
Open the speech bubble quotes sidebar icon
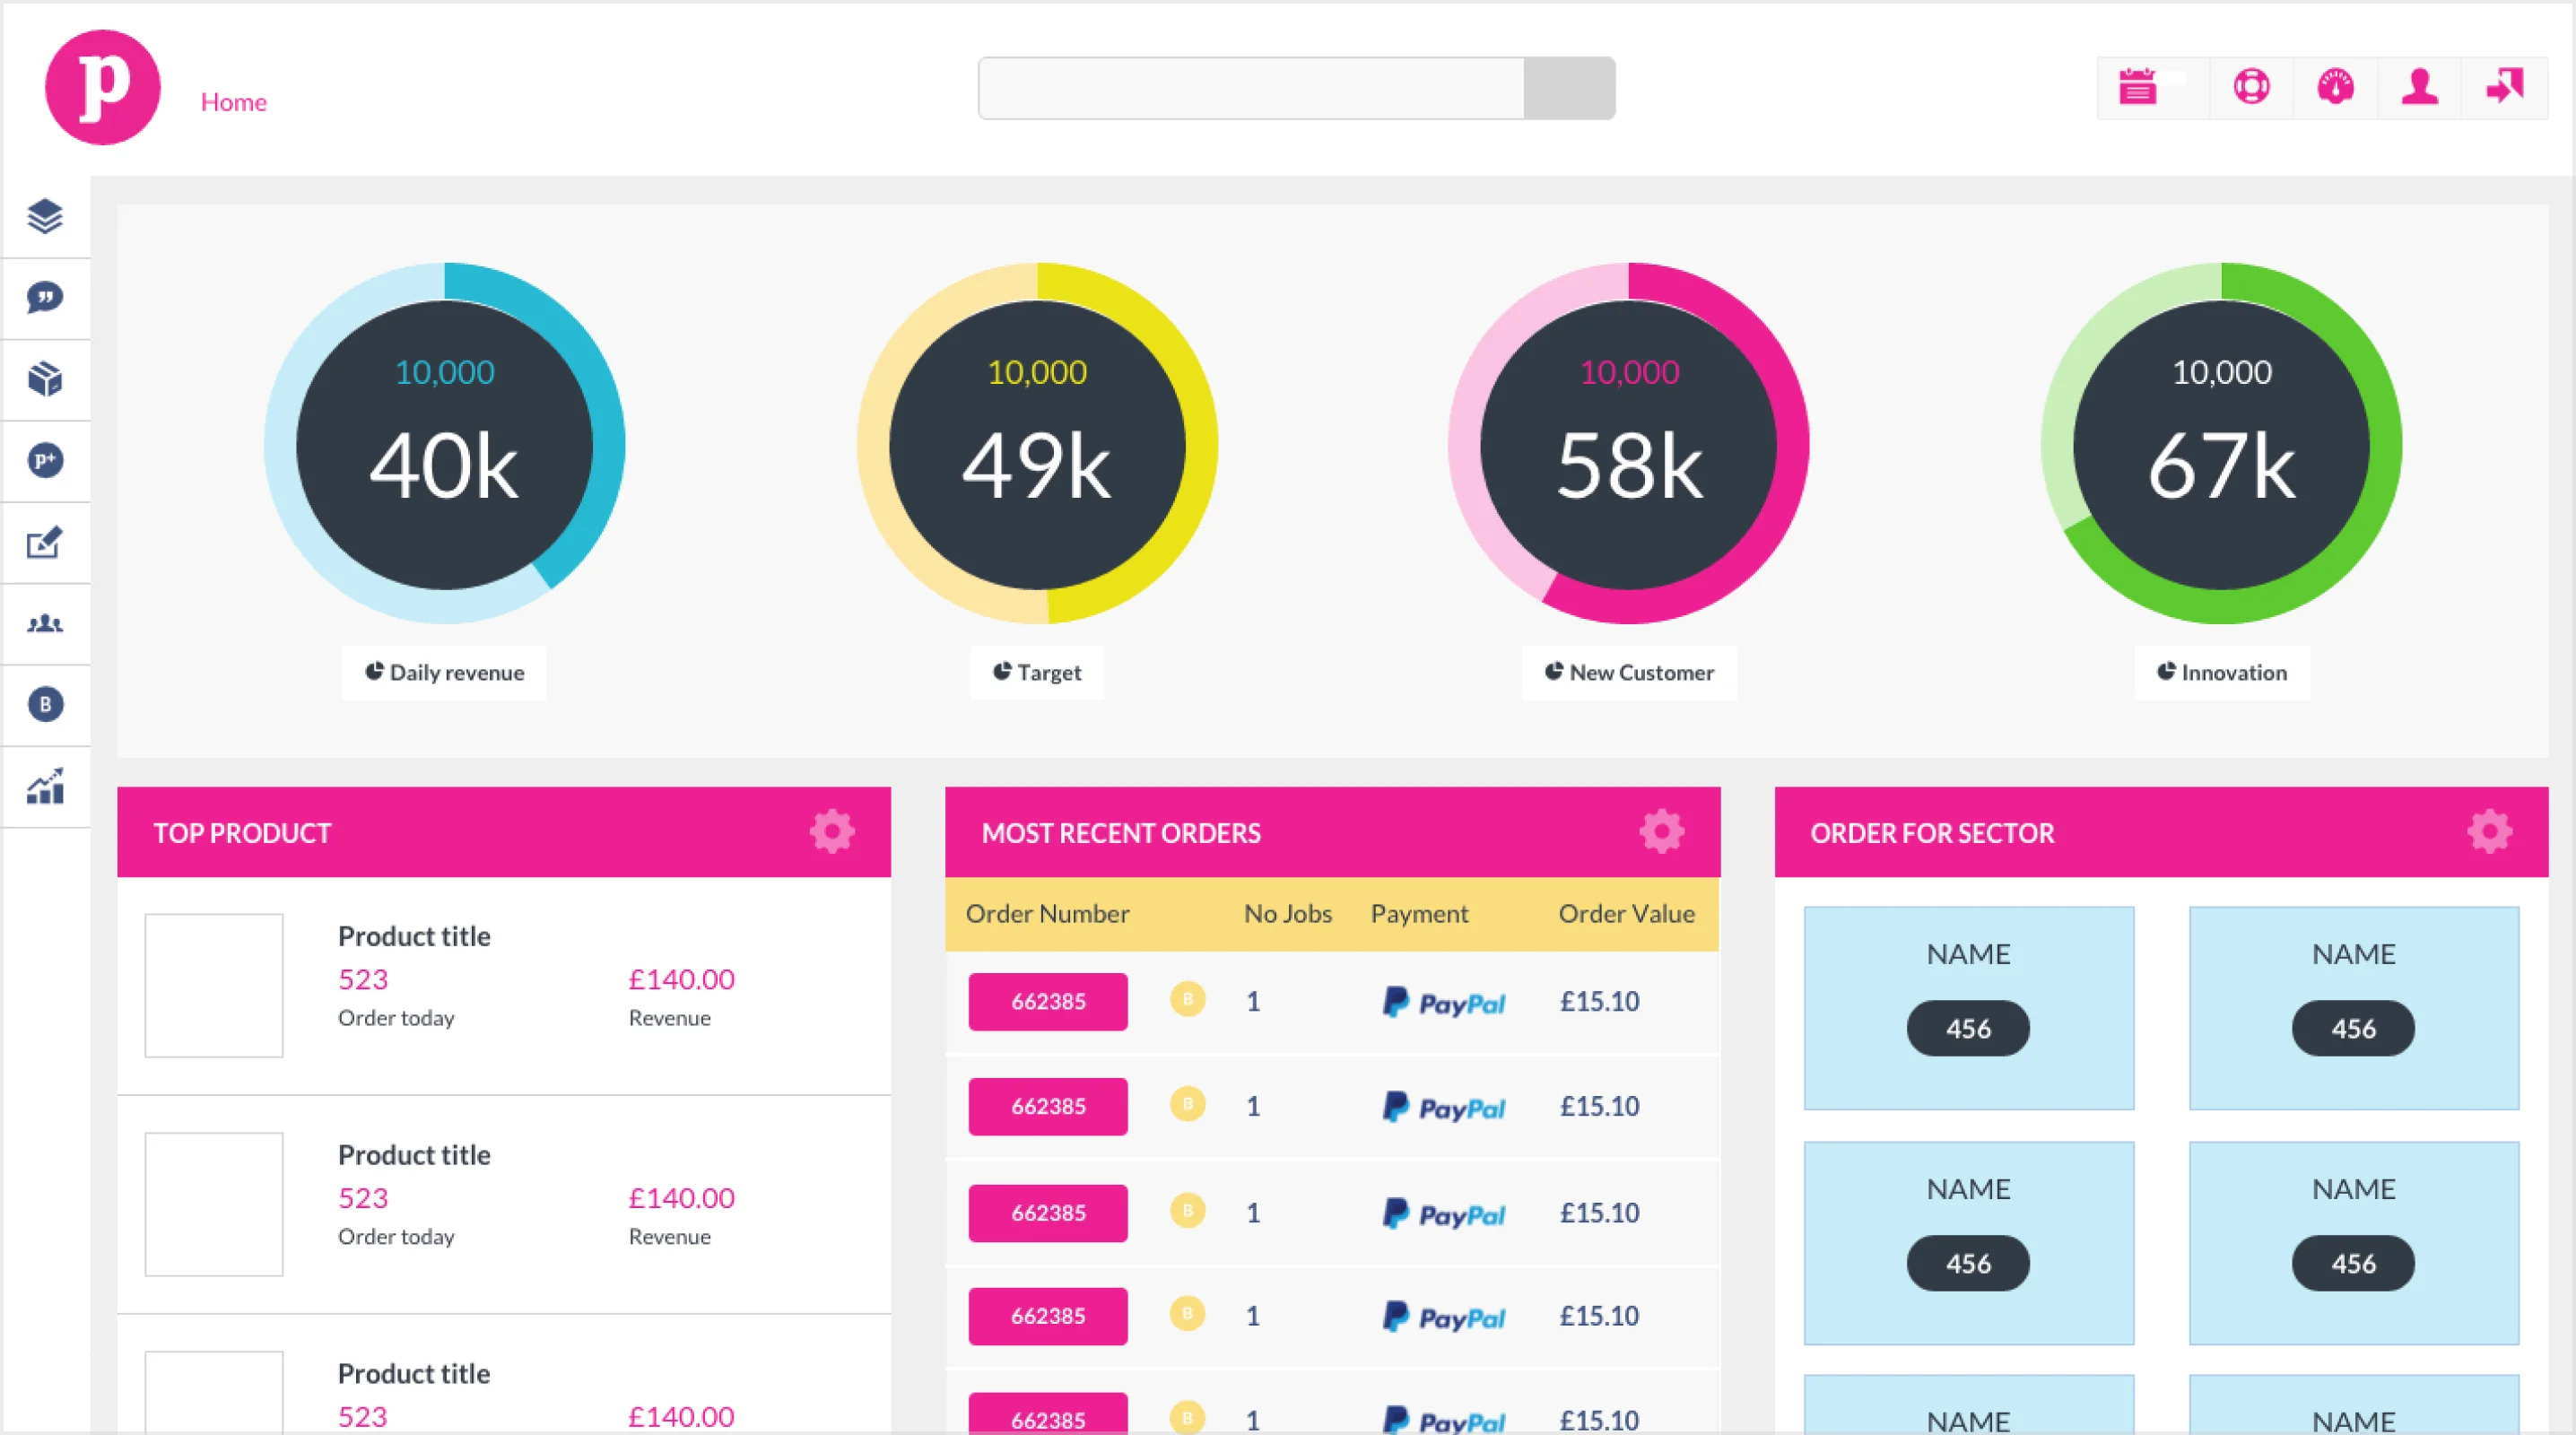(45, 297)
